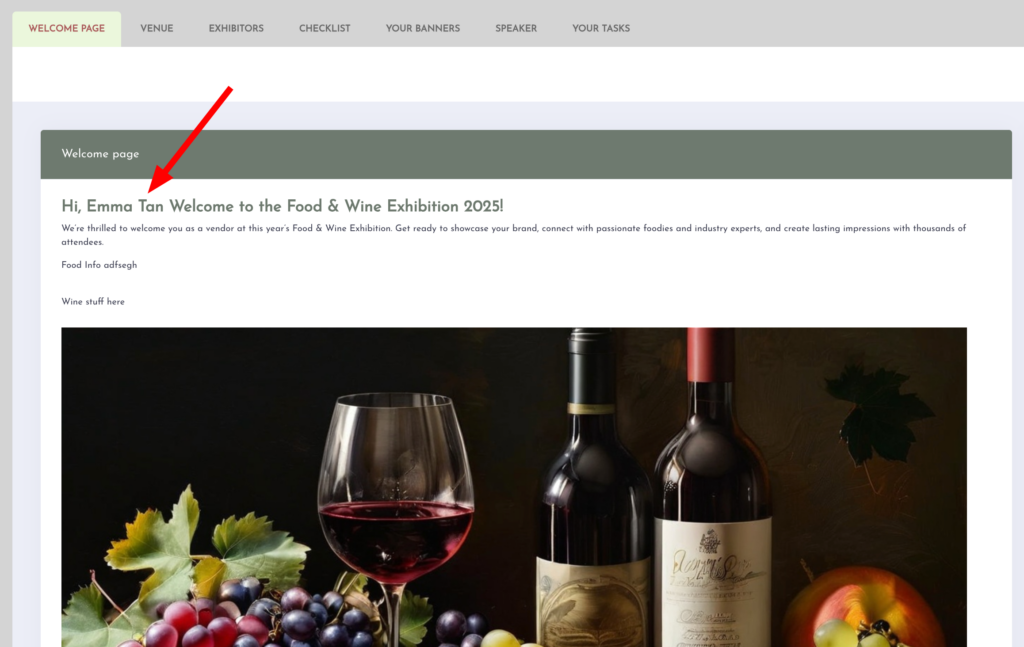Click the welcome paragraph about vendors
The width and height of the screenshot is (1024, 647).
pos(513,235)
